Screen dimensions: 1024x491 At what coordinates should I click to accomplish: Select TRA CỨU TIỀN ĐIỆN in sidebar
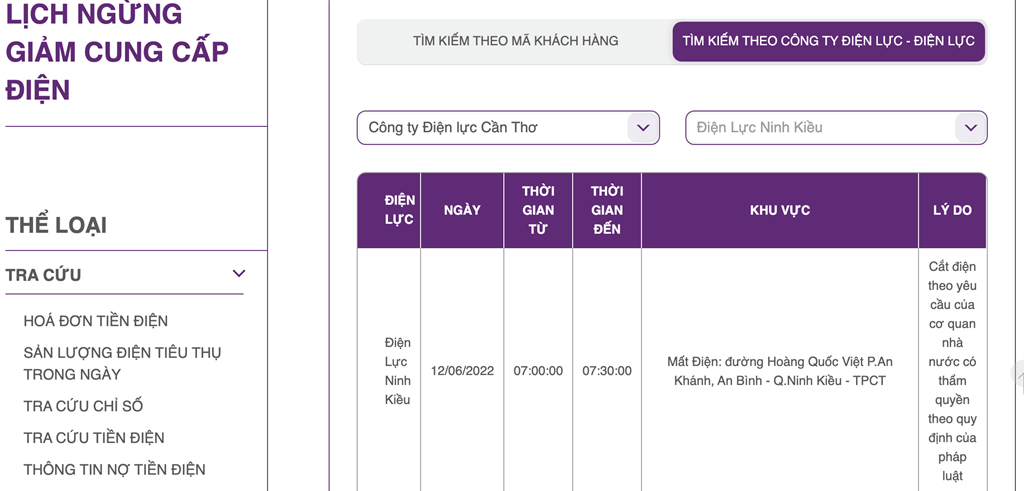[x=94, y=438]
